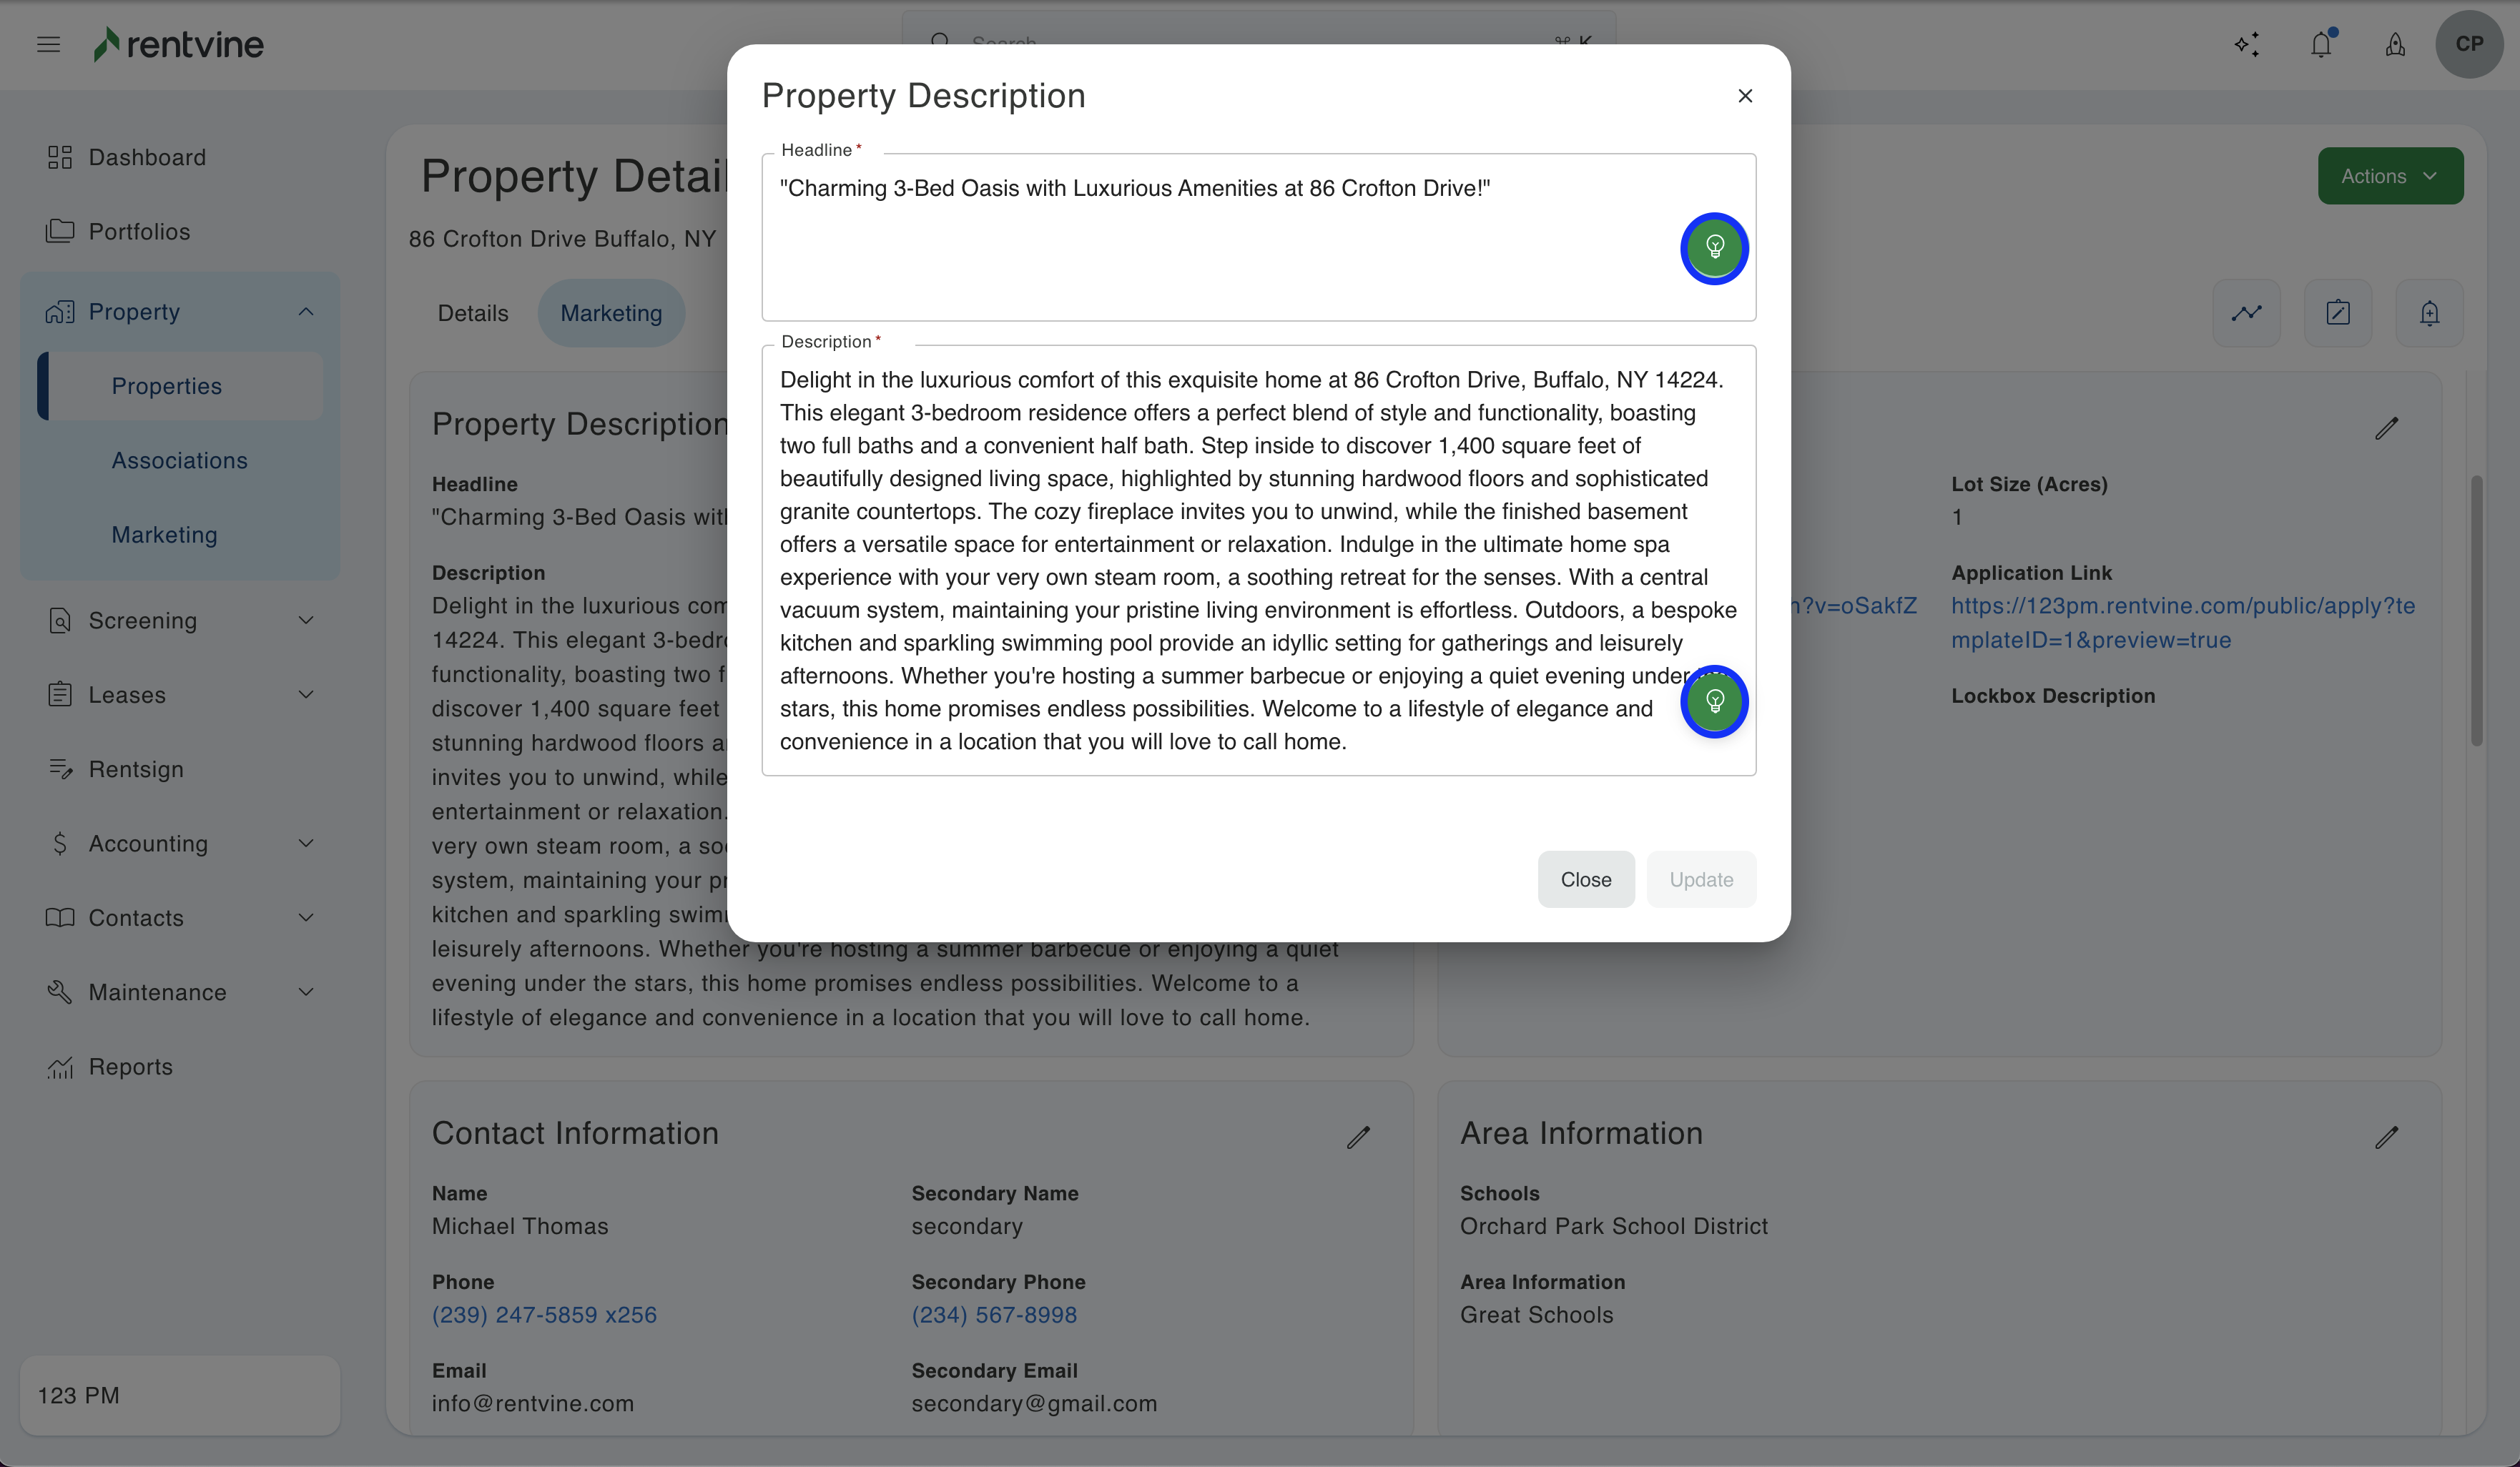Open the application link URL
The width and height of the screenshot is (2520, 1467).
pyautogui.click(x=2182, y=622)
